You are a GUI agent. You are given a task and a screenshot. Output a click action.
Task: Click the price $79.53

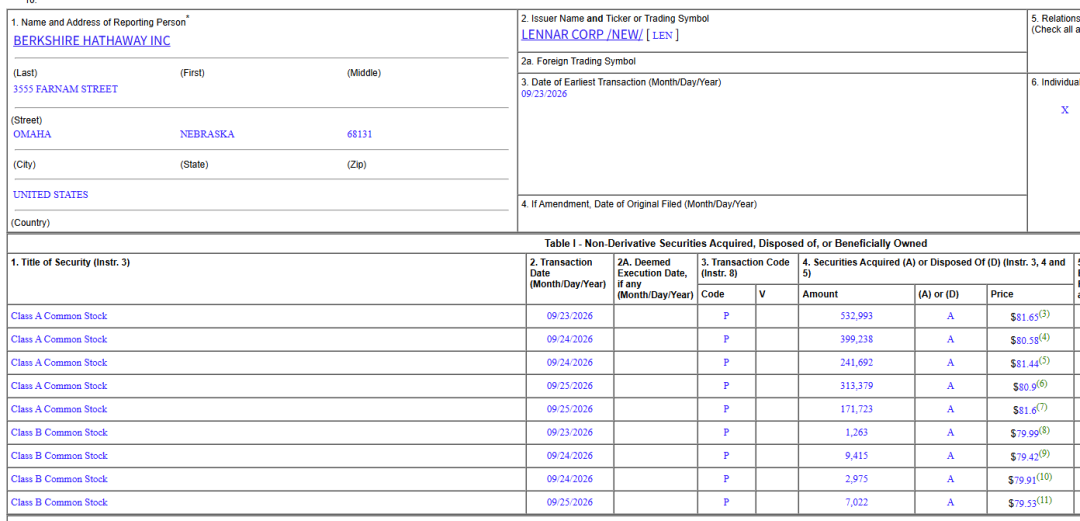pos(1024,504)
